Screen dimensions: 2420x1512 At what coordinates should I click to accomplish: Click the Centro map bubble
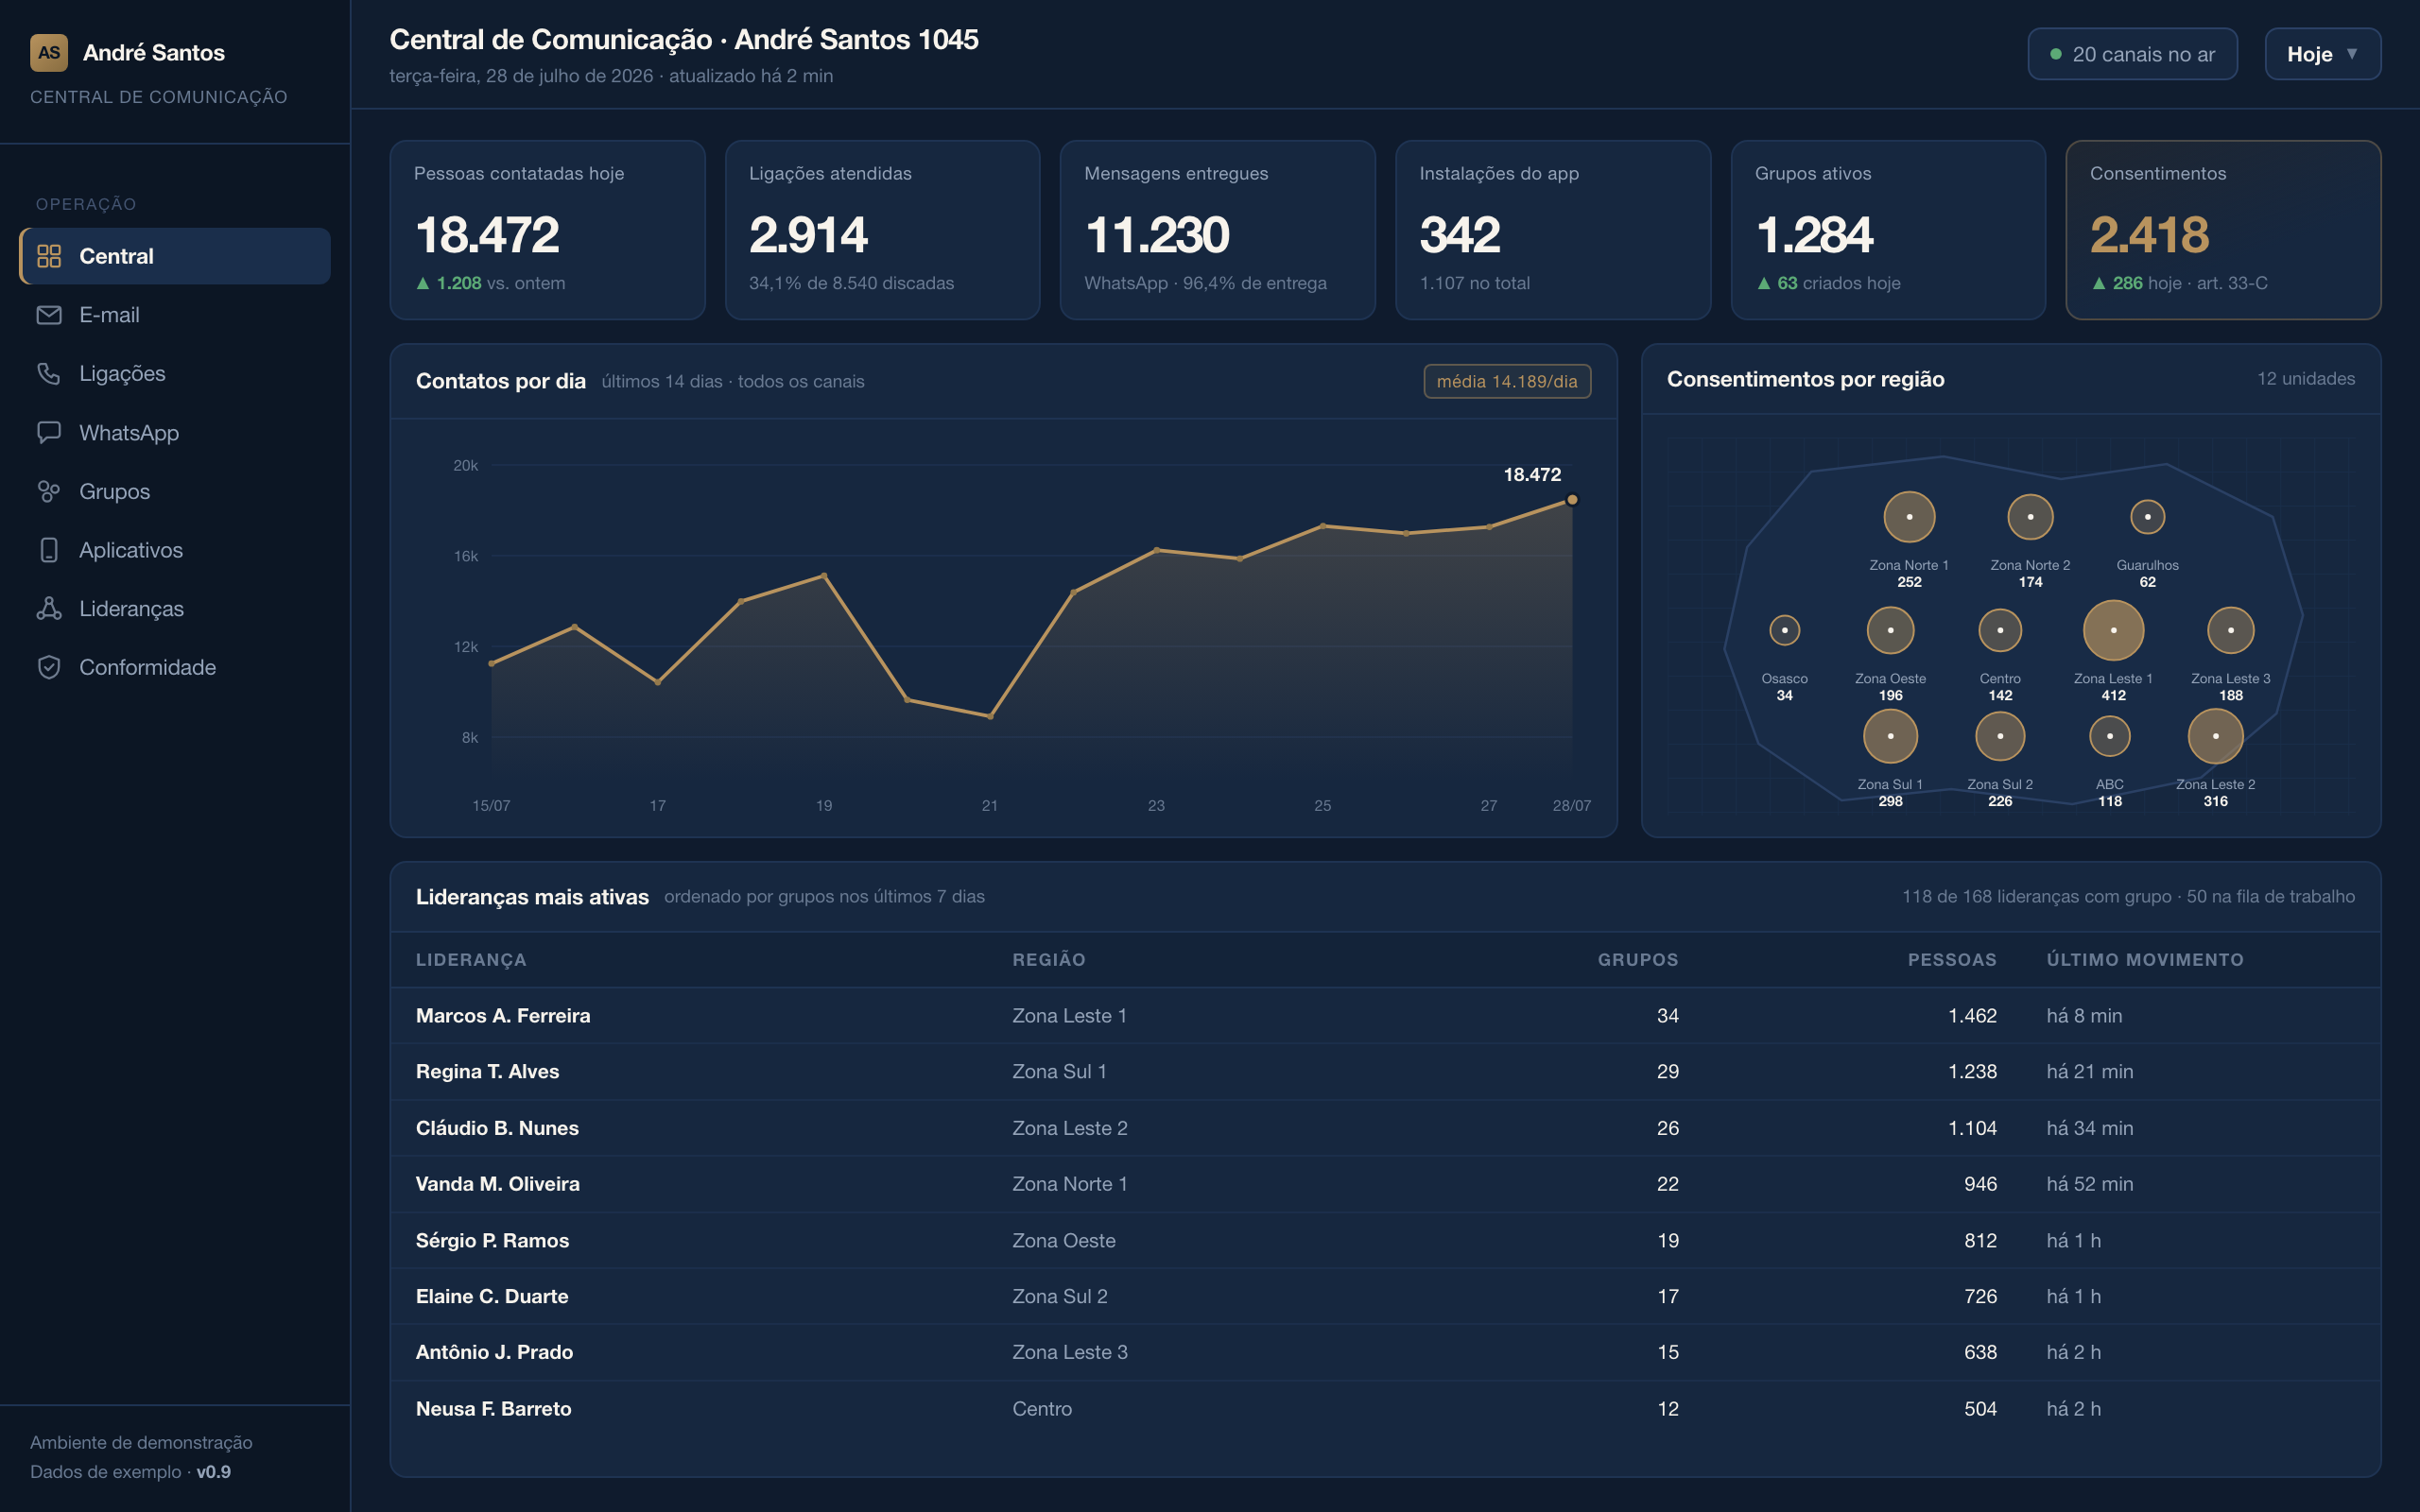tap(2000, 630)
